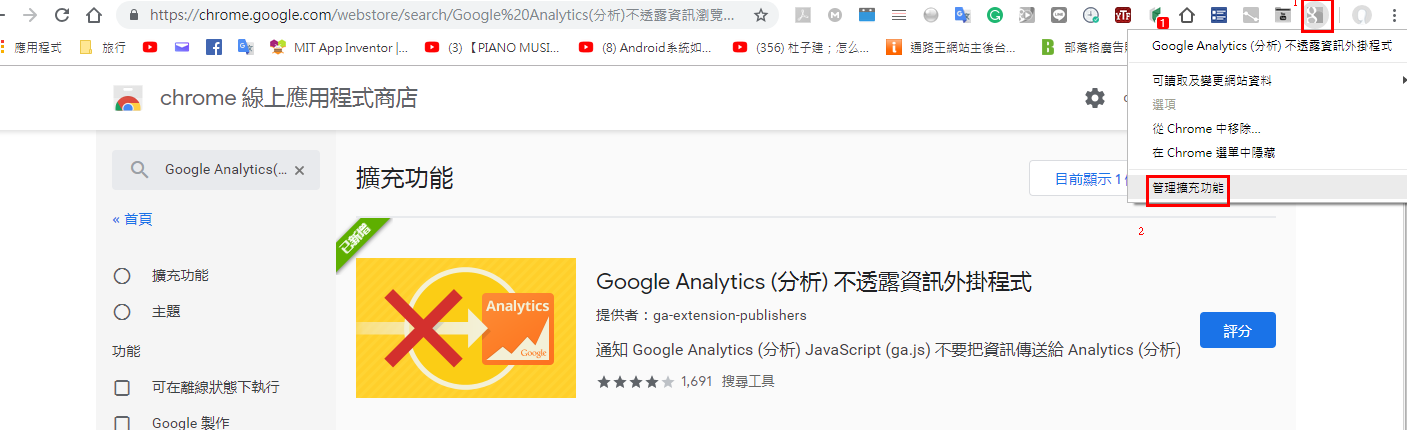Open the 旅行 bookmarks folder
Screen dimensions: 1407x430
click(103, 47)
